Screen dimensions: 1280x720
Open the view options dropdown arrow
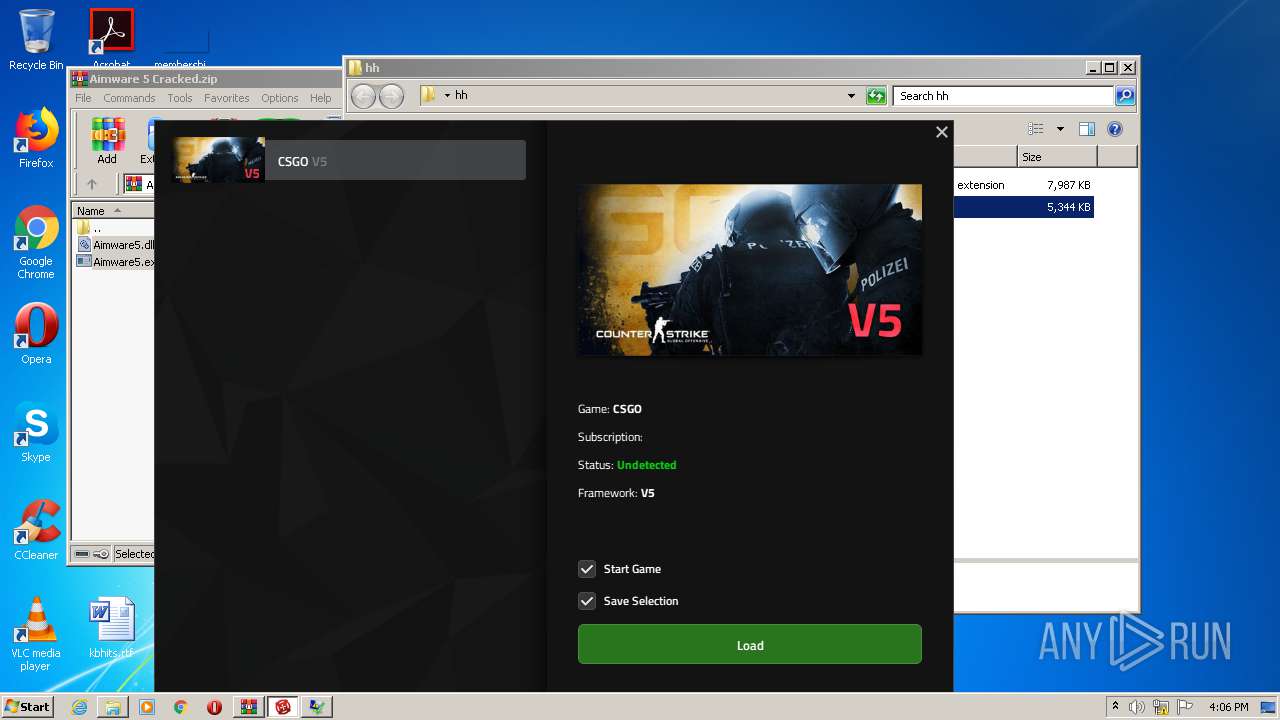pos(1060,129)
